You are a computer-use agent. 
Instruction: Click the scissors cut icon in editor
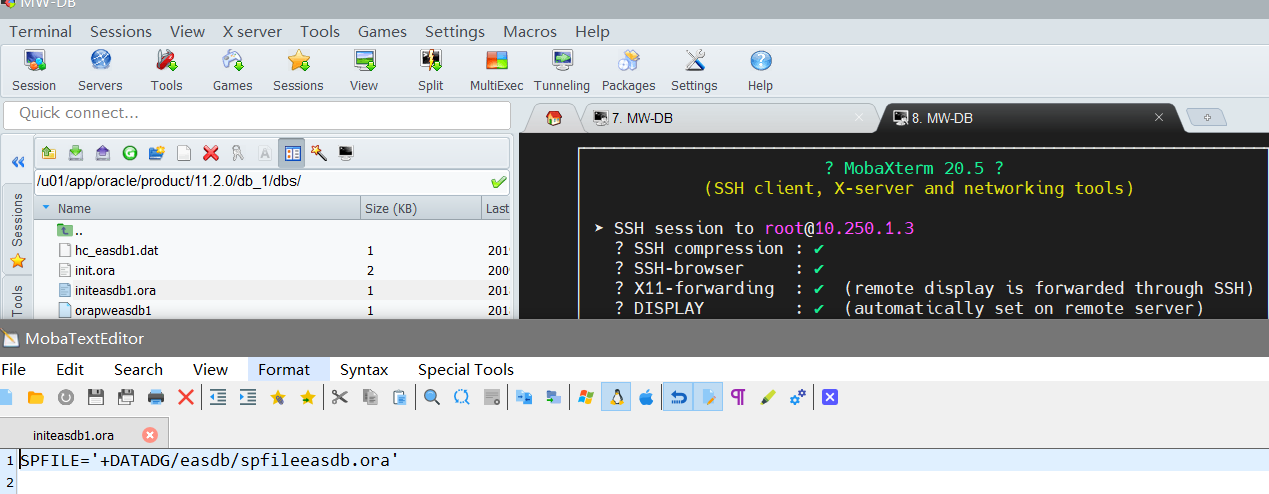coord(339,397)
